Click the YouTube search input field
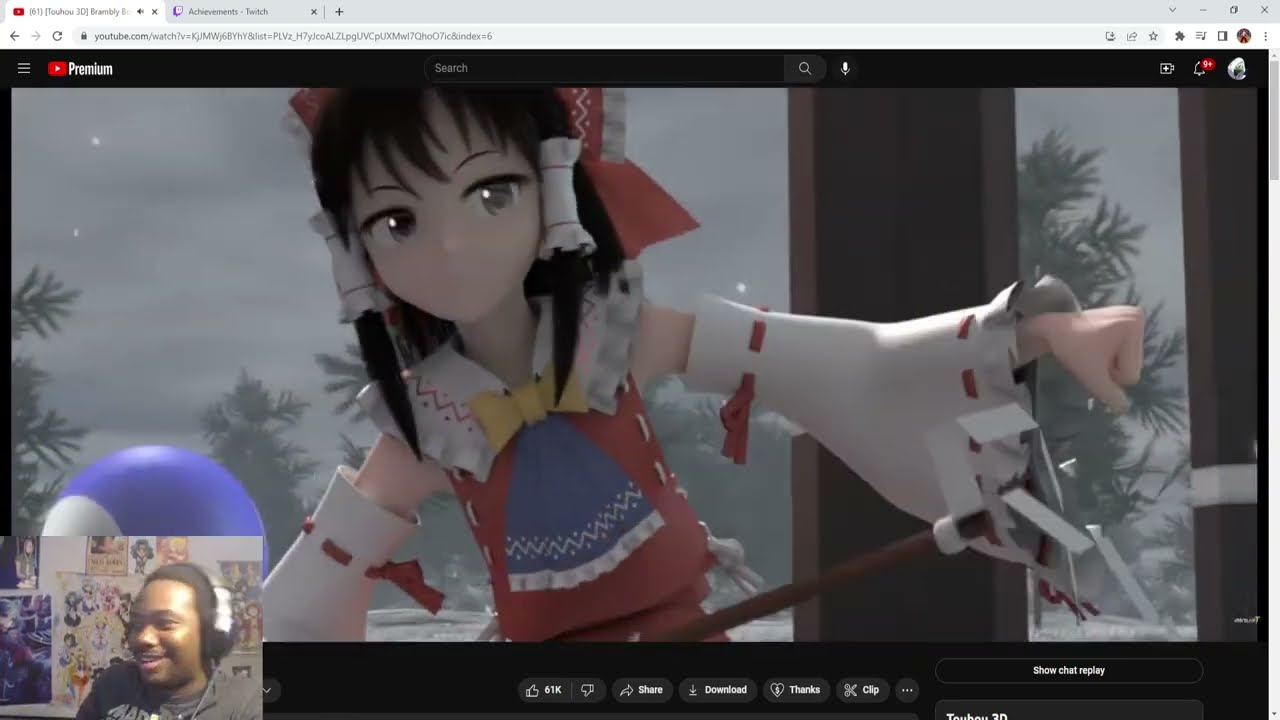Screen dimensions: 1280x720 (x=604, y=68)
